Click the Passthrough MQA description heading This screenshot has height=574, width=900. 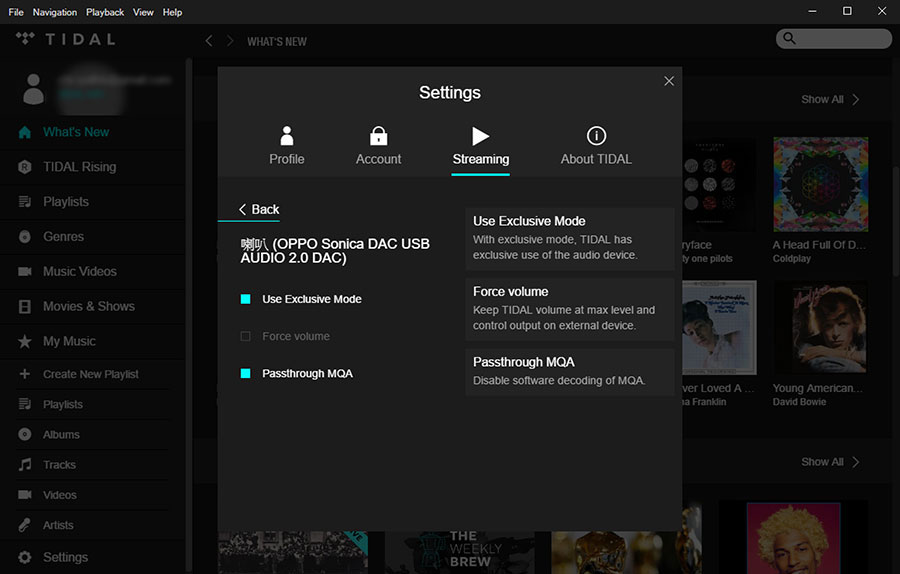[x=523, y=362]
